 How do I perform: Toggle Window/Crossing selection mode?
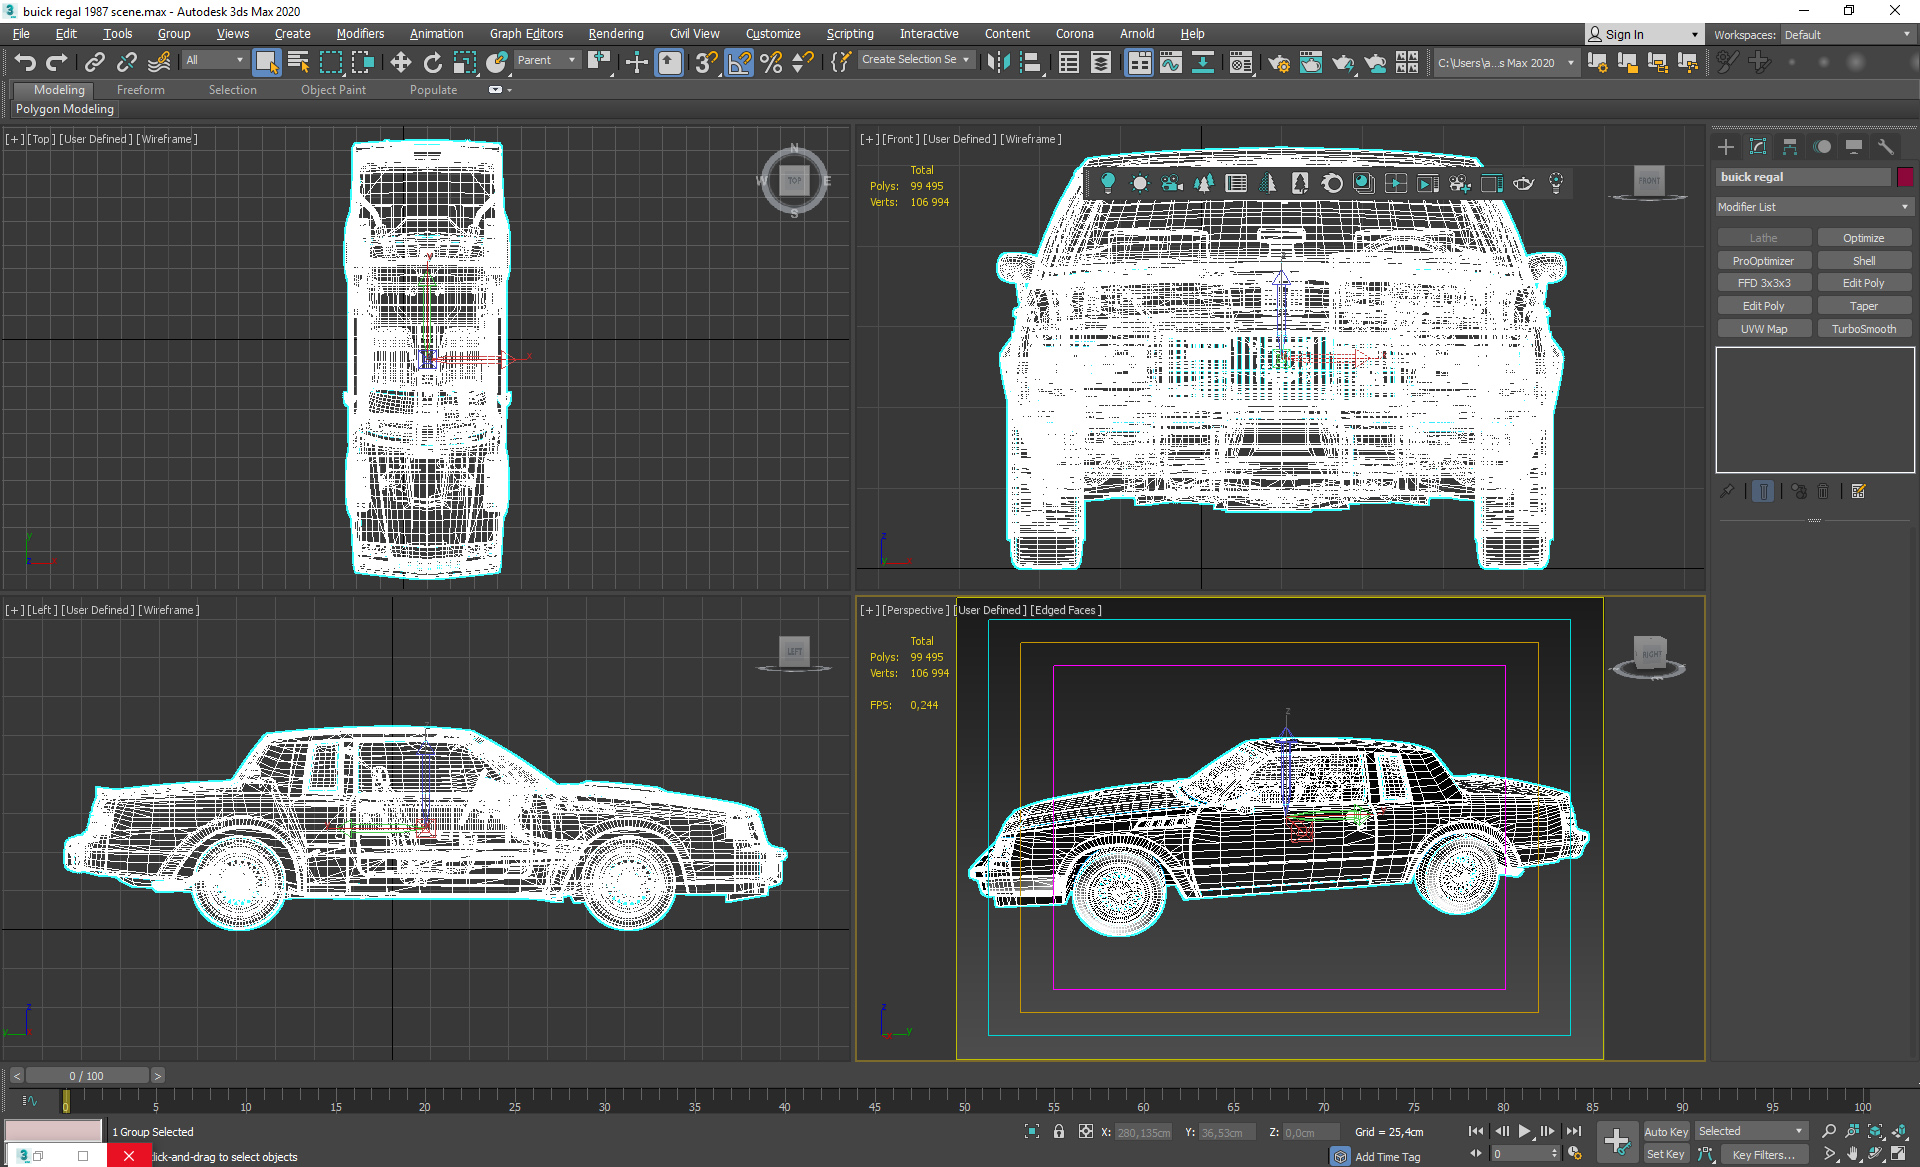pos(362,63)
